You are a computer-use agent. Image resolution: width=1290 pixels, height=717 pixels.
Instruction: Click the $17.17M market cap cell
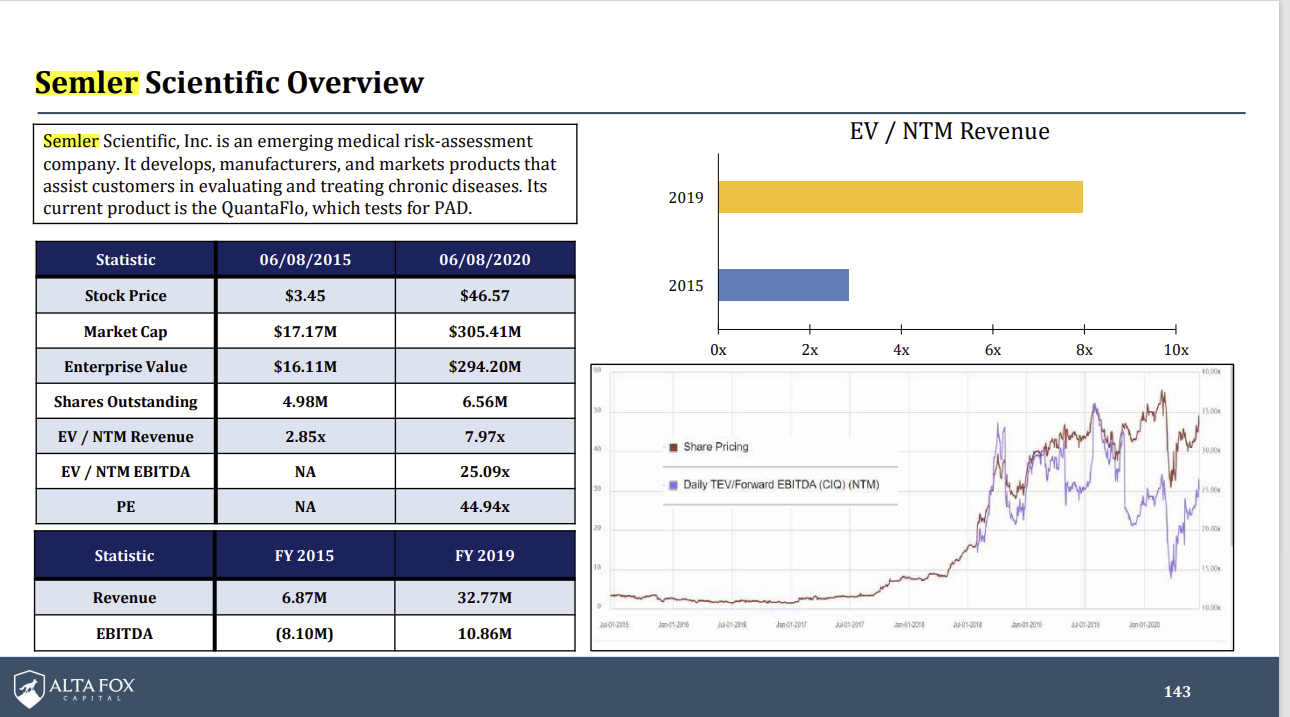[x=305, y=331]
